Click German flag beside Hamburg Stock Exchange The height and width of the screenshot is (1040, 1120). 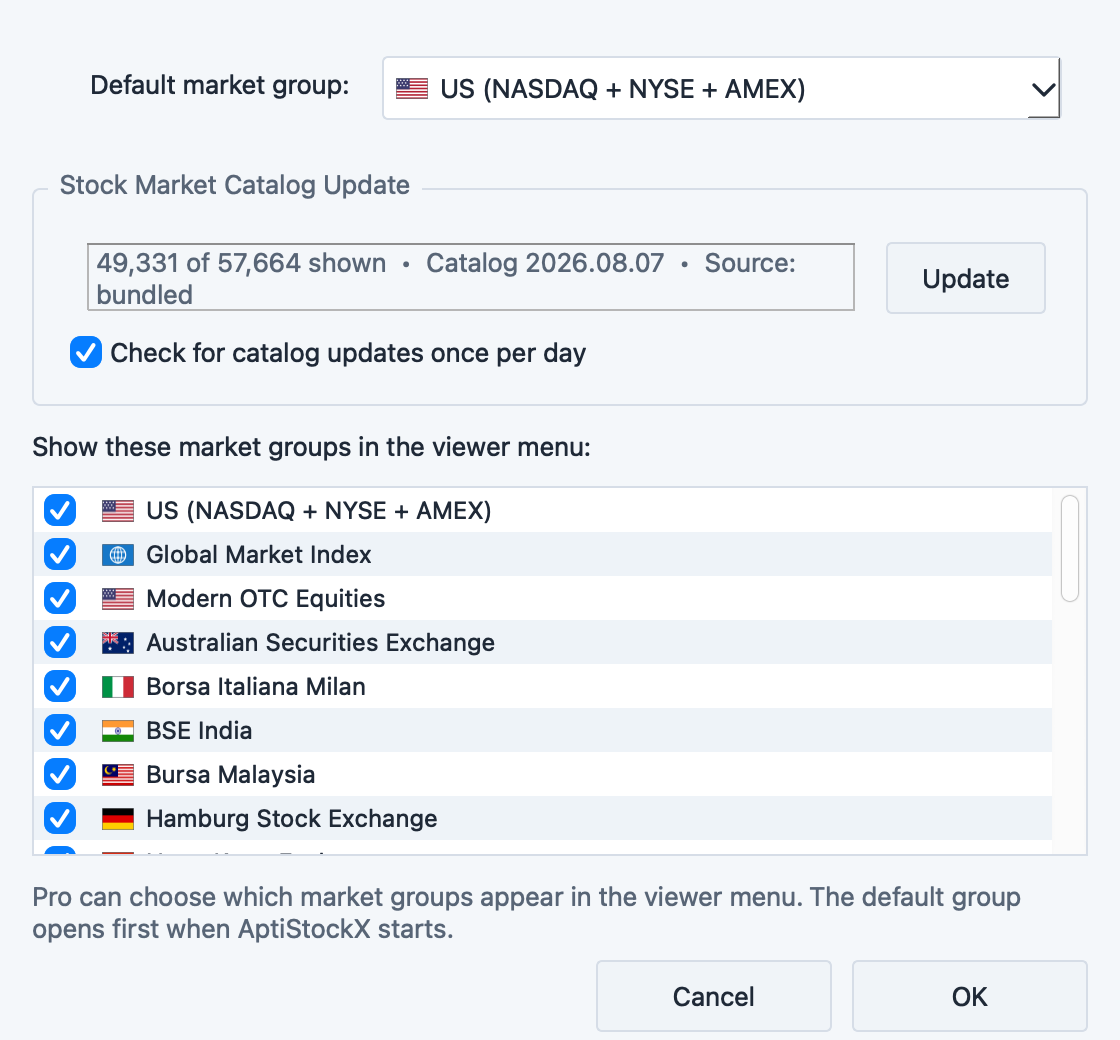click(118, 819)
